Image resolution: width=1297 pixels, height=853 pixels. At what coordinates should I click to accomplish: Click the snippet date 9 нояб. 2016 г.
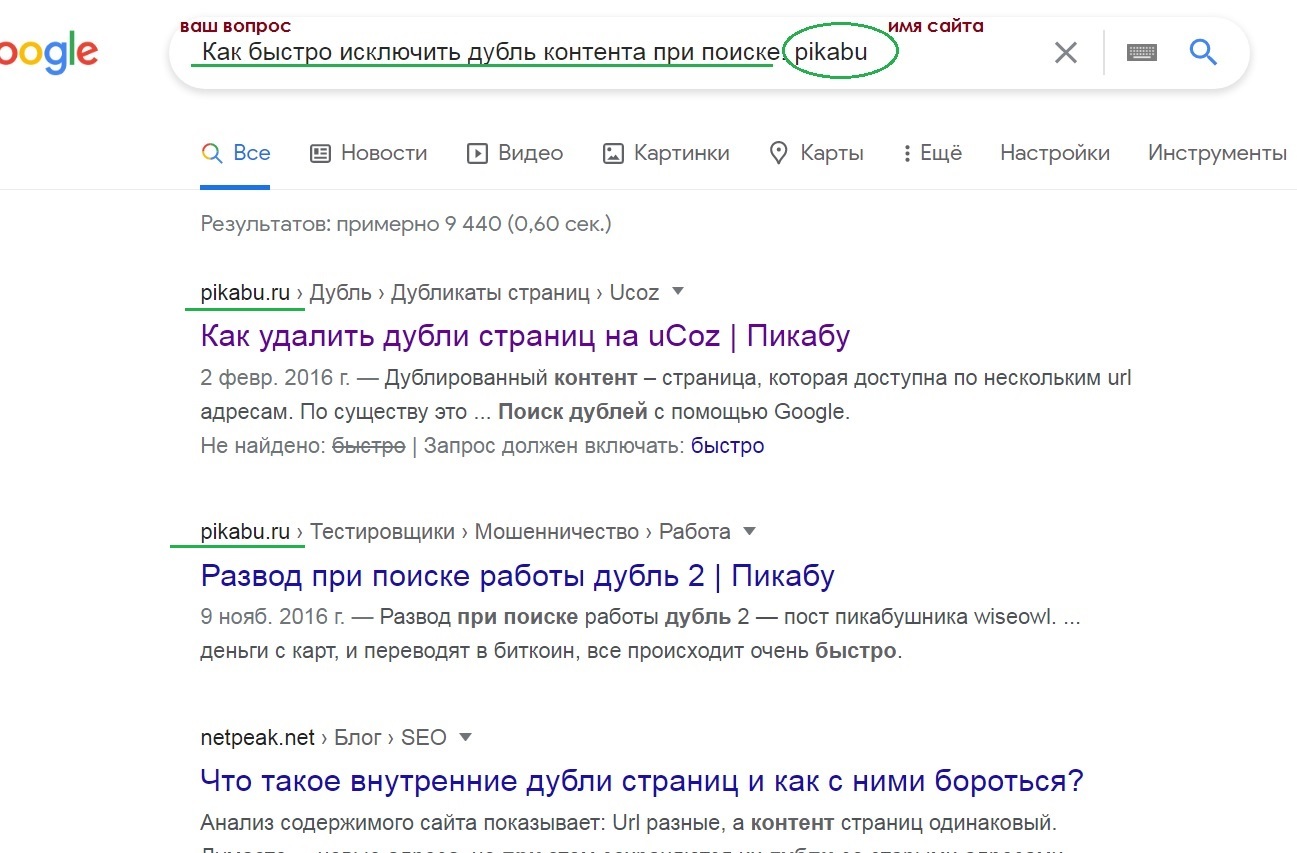(x=273, y=618)
